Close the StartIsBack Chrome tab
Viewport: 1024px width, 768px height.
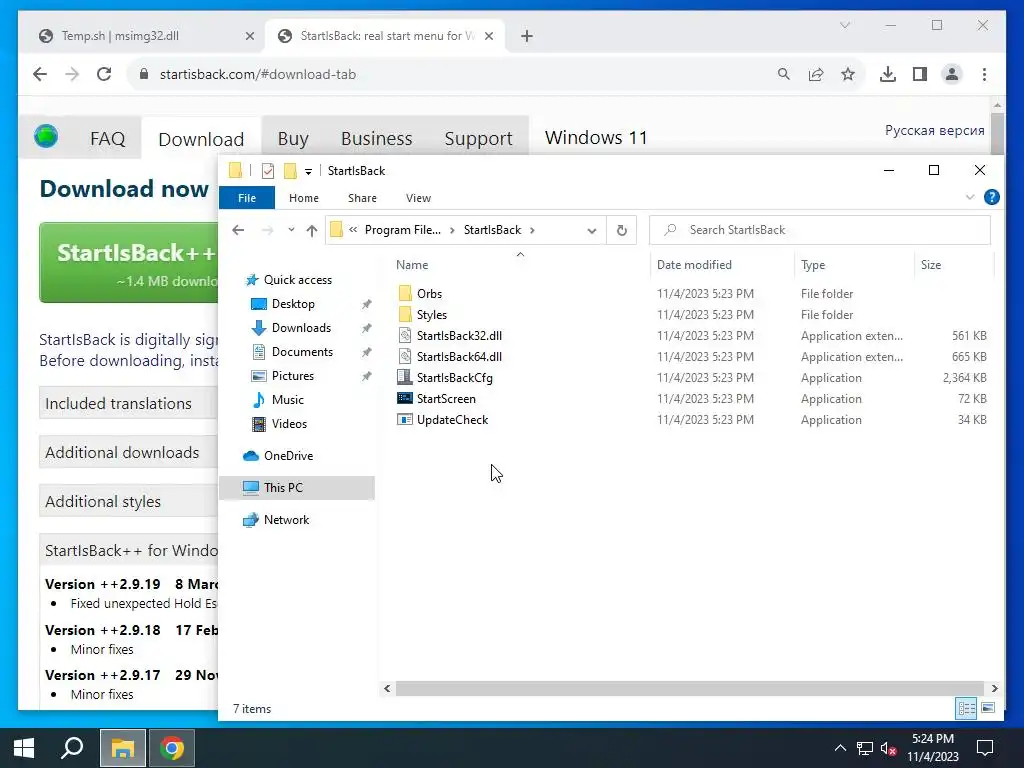click(488, 36)
